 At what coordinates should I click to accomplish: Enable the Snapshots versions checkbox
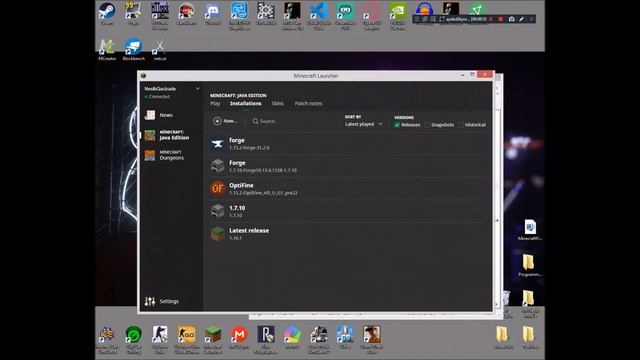click(427, 125)
